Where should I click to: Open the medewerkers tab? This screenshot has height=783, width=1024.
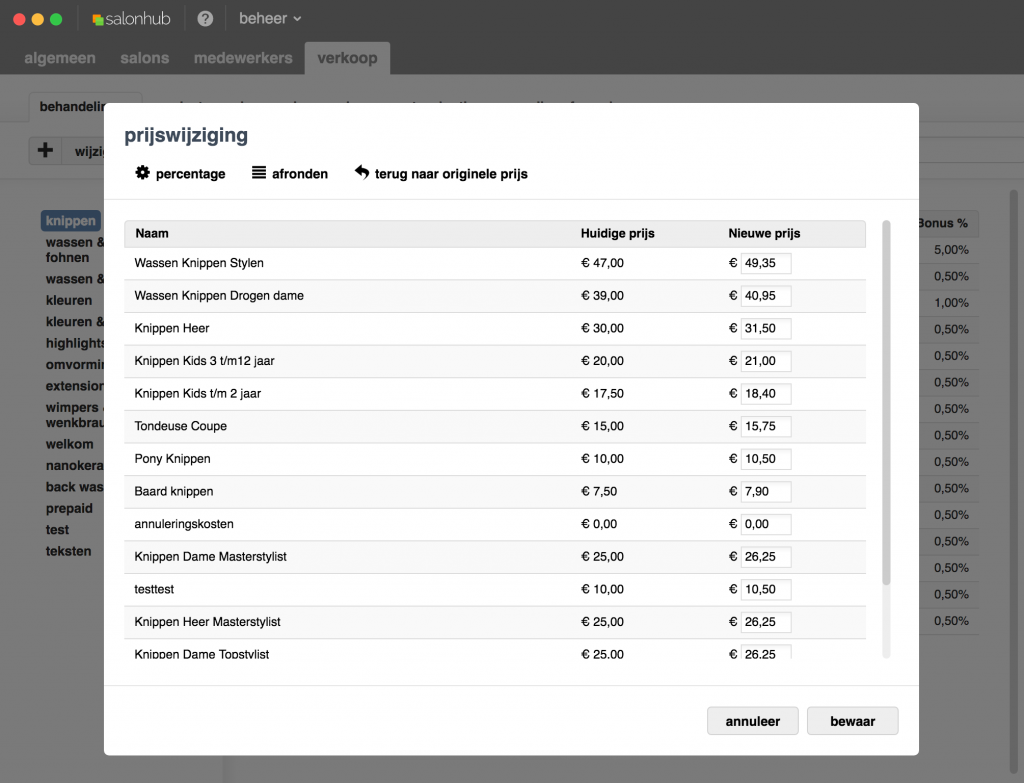243,58
